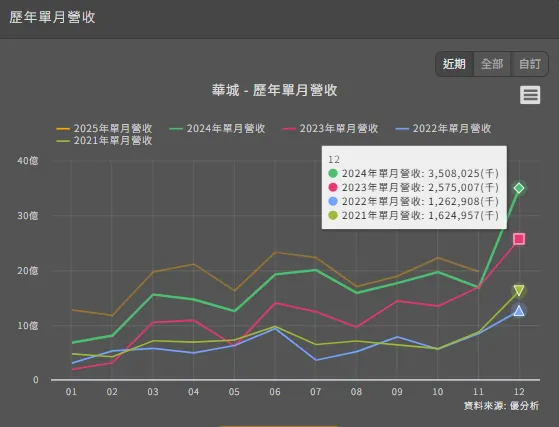This screenshot has width=559, height=427.
Task: Click the 20億 y-axis label
Action: tap(28, 271)
